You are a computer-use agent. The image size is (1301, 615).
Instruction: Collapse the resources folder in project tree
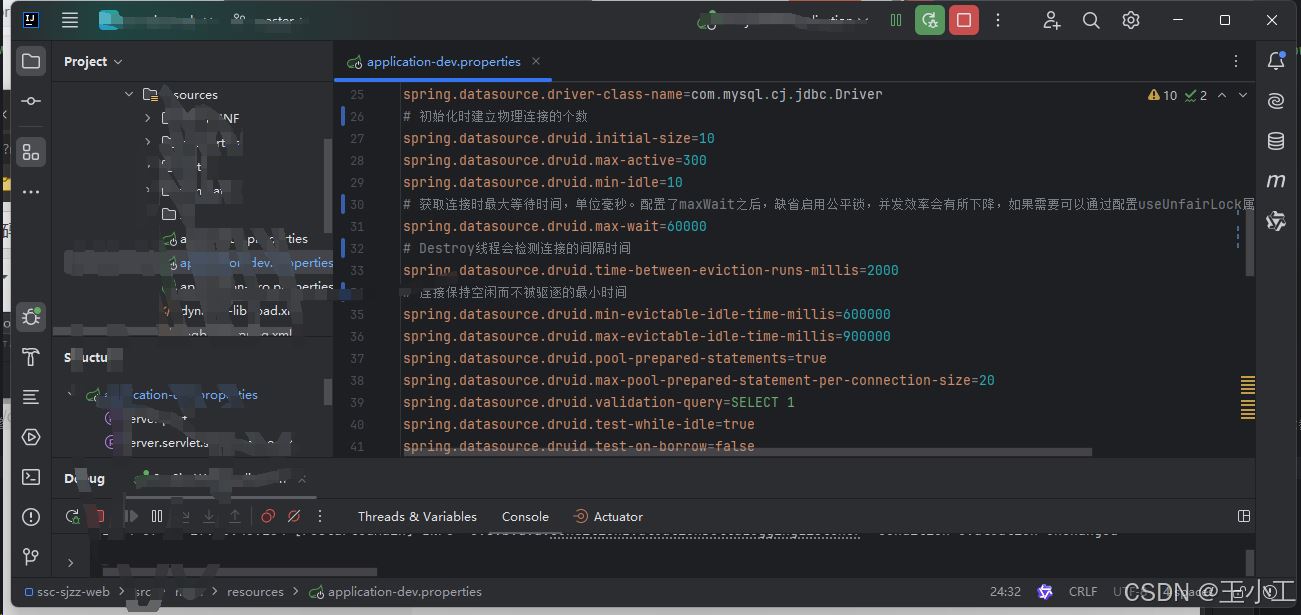(129, 95)
